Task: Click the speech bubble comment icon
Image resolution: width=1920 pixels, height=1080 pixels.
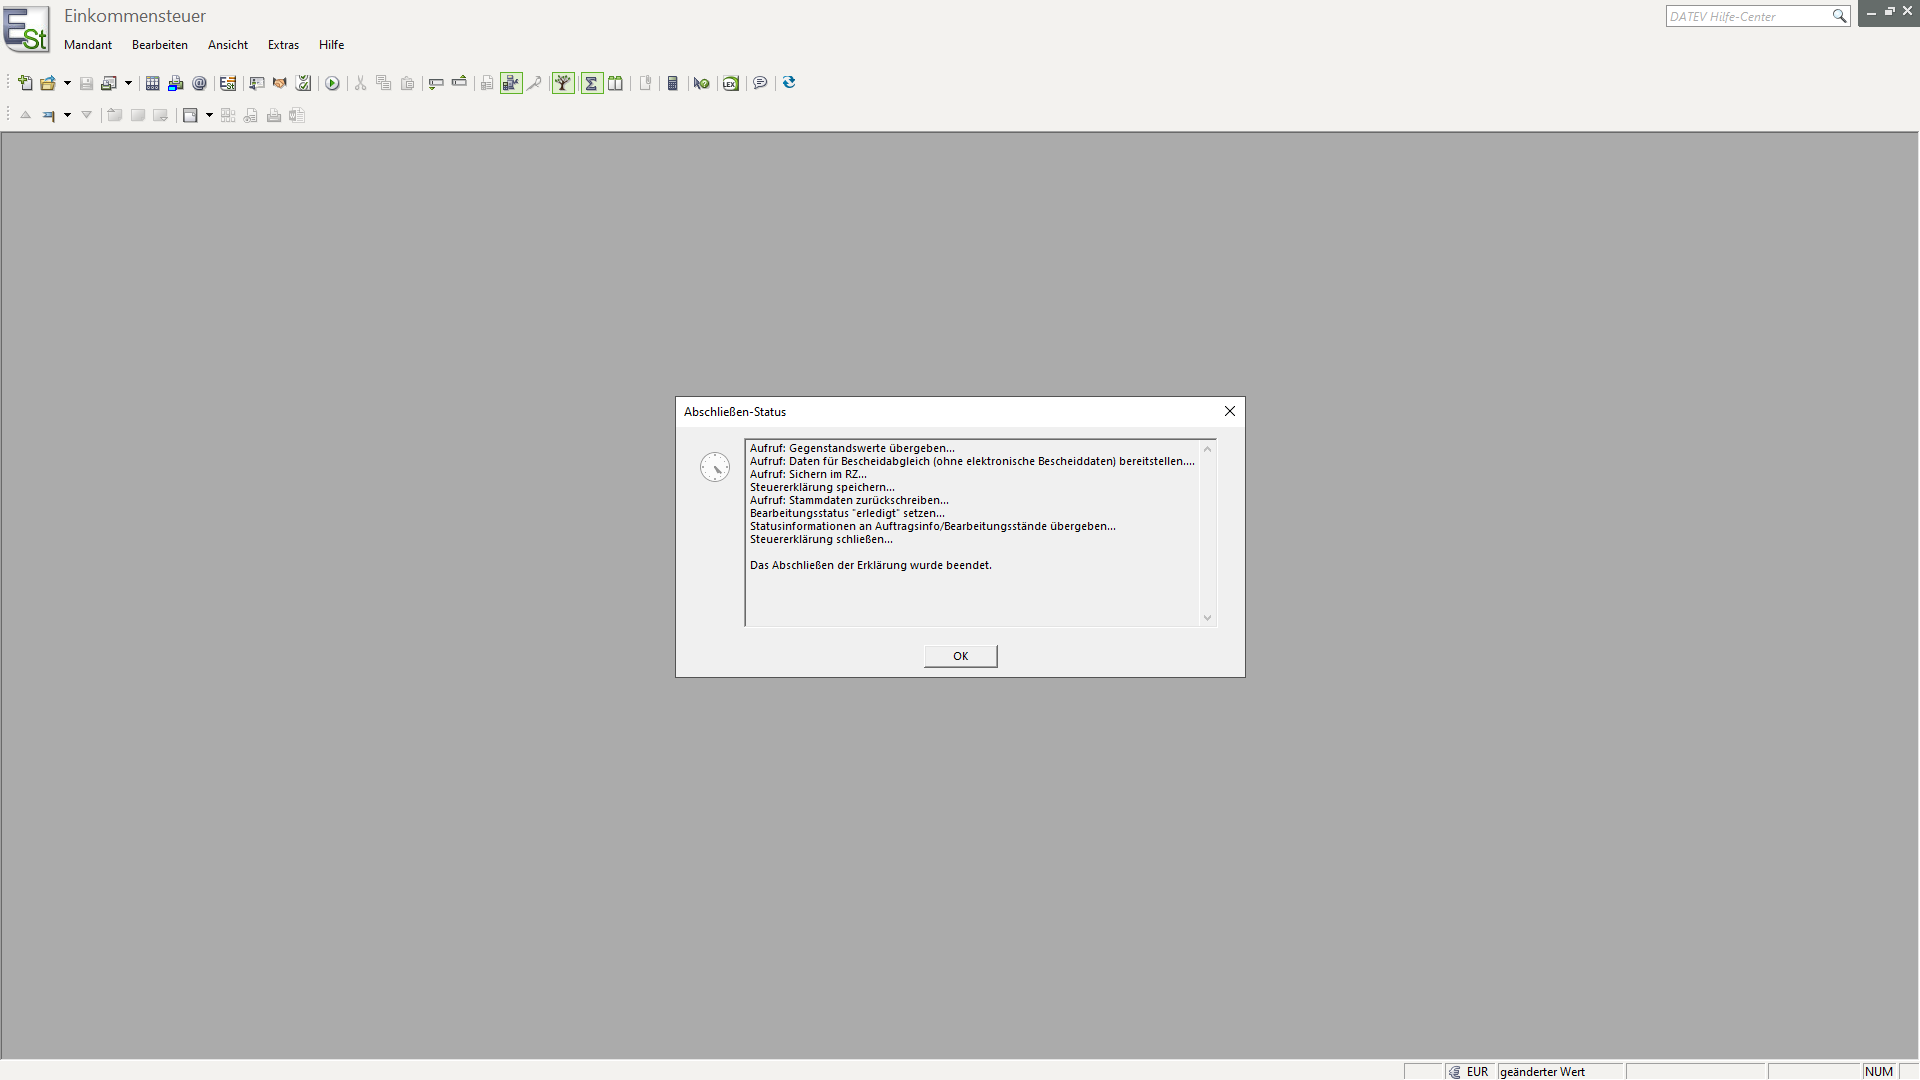Action: coord(760,83)
